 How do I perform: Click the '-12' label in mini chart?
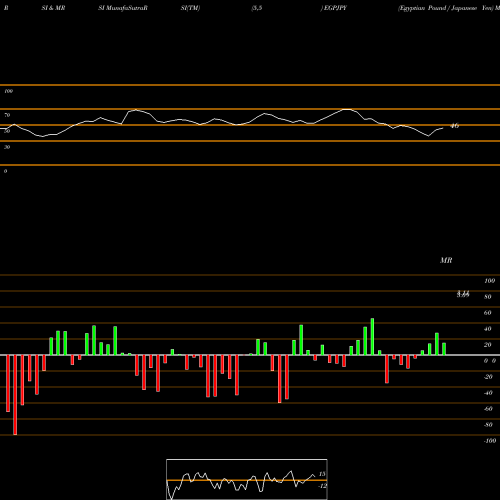tap(322, 486)
